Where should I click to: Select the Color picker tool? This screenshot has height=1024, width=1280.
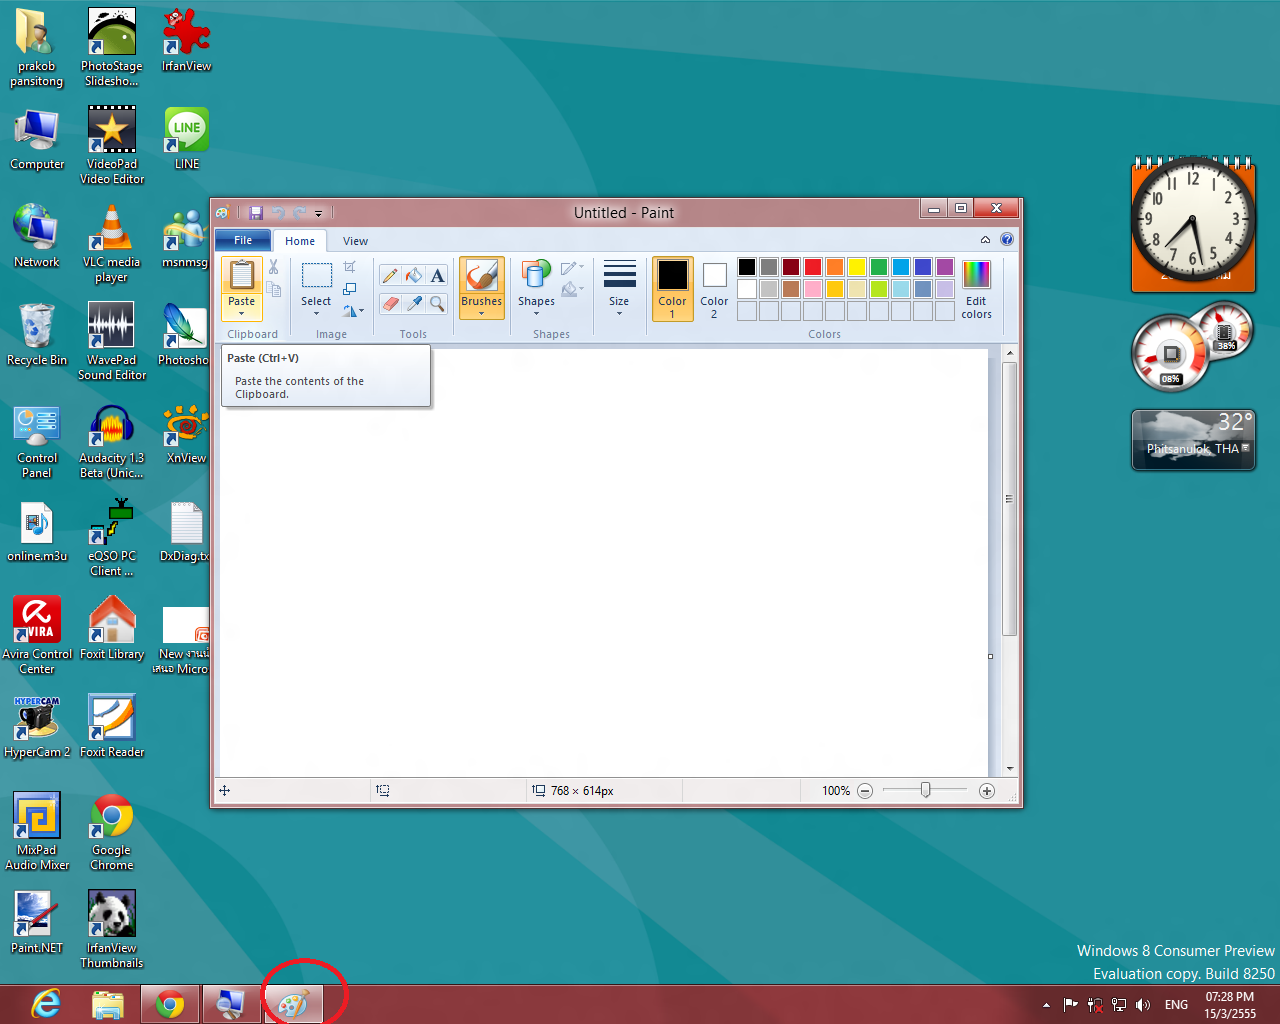tap(413, 303)
